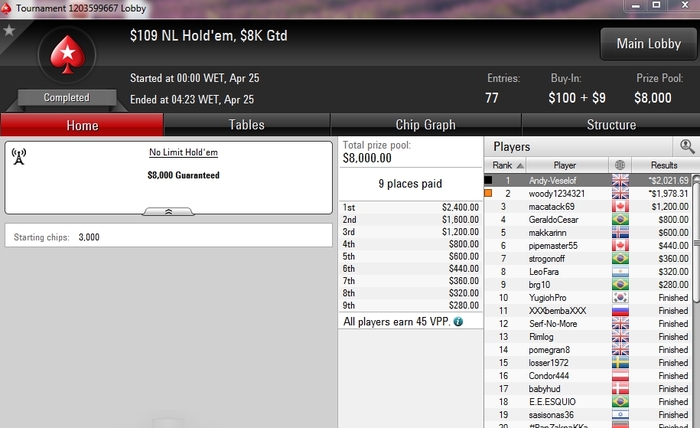Click the favorite star icon

(x=9, y=30)
